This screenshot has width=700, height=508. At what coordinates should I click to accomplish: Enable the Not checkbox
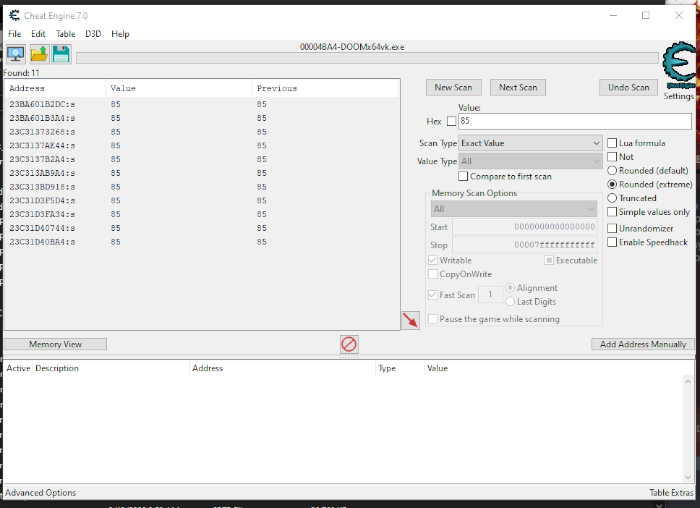pyautogui.click(x=612, y=157)
